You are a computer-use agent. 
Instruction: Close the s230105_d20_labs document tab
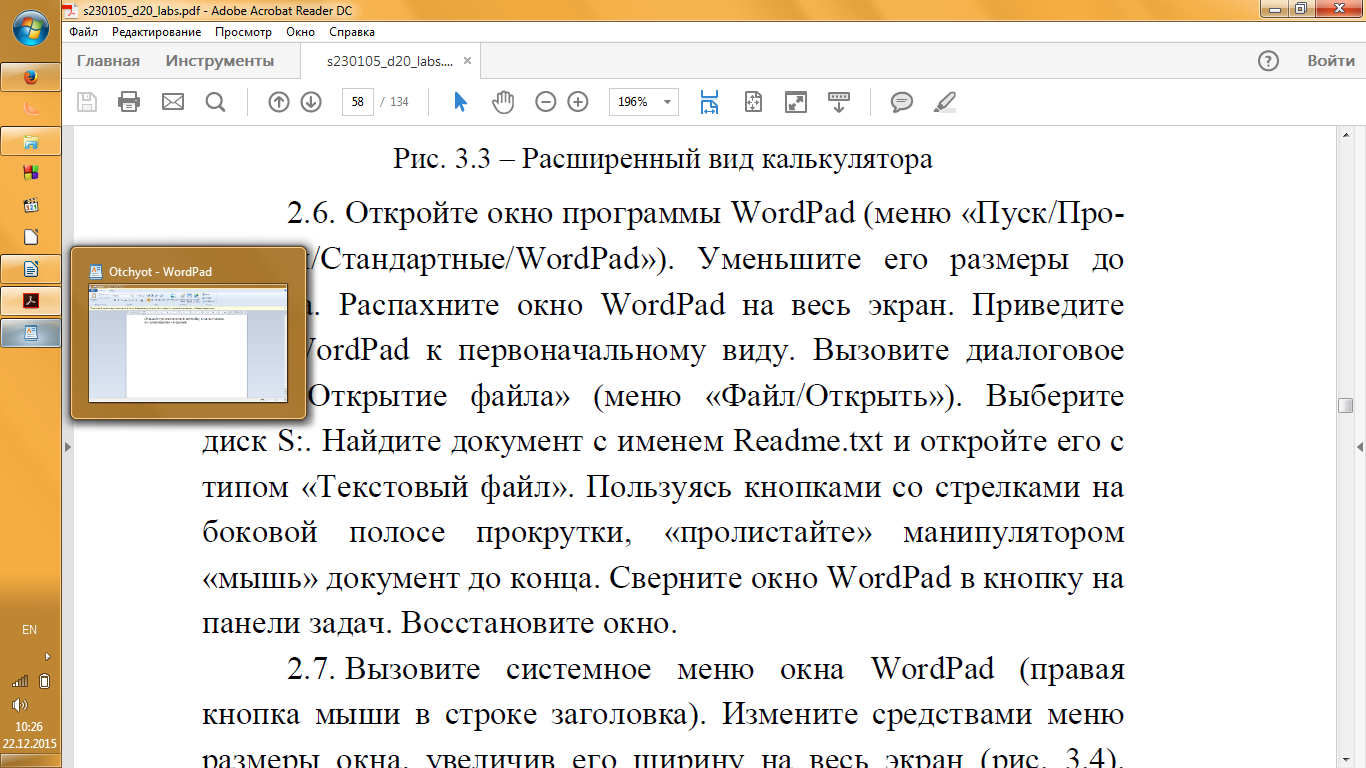[466, 61]
